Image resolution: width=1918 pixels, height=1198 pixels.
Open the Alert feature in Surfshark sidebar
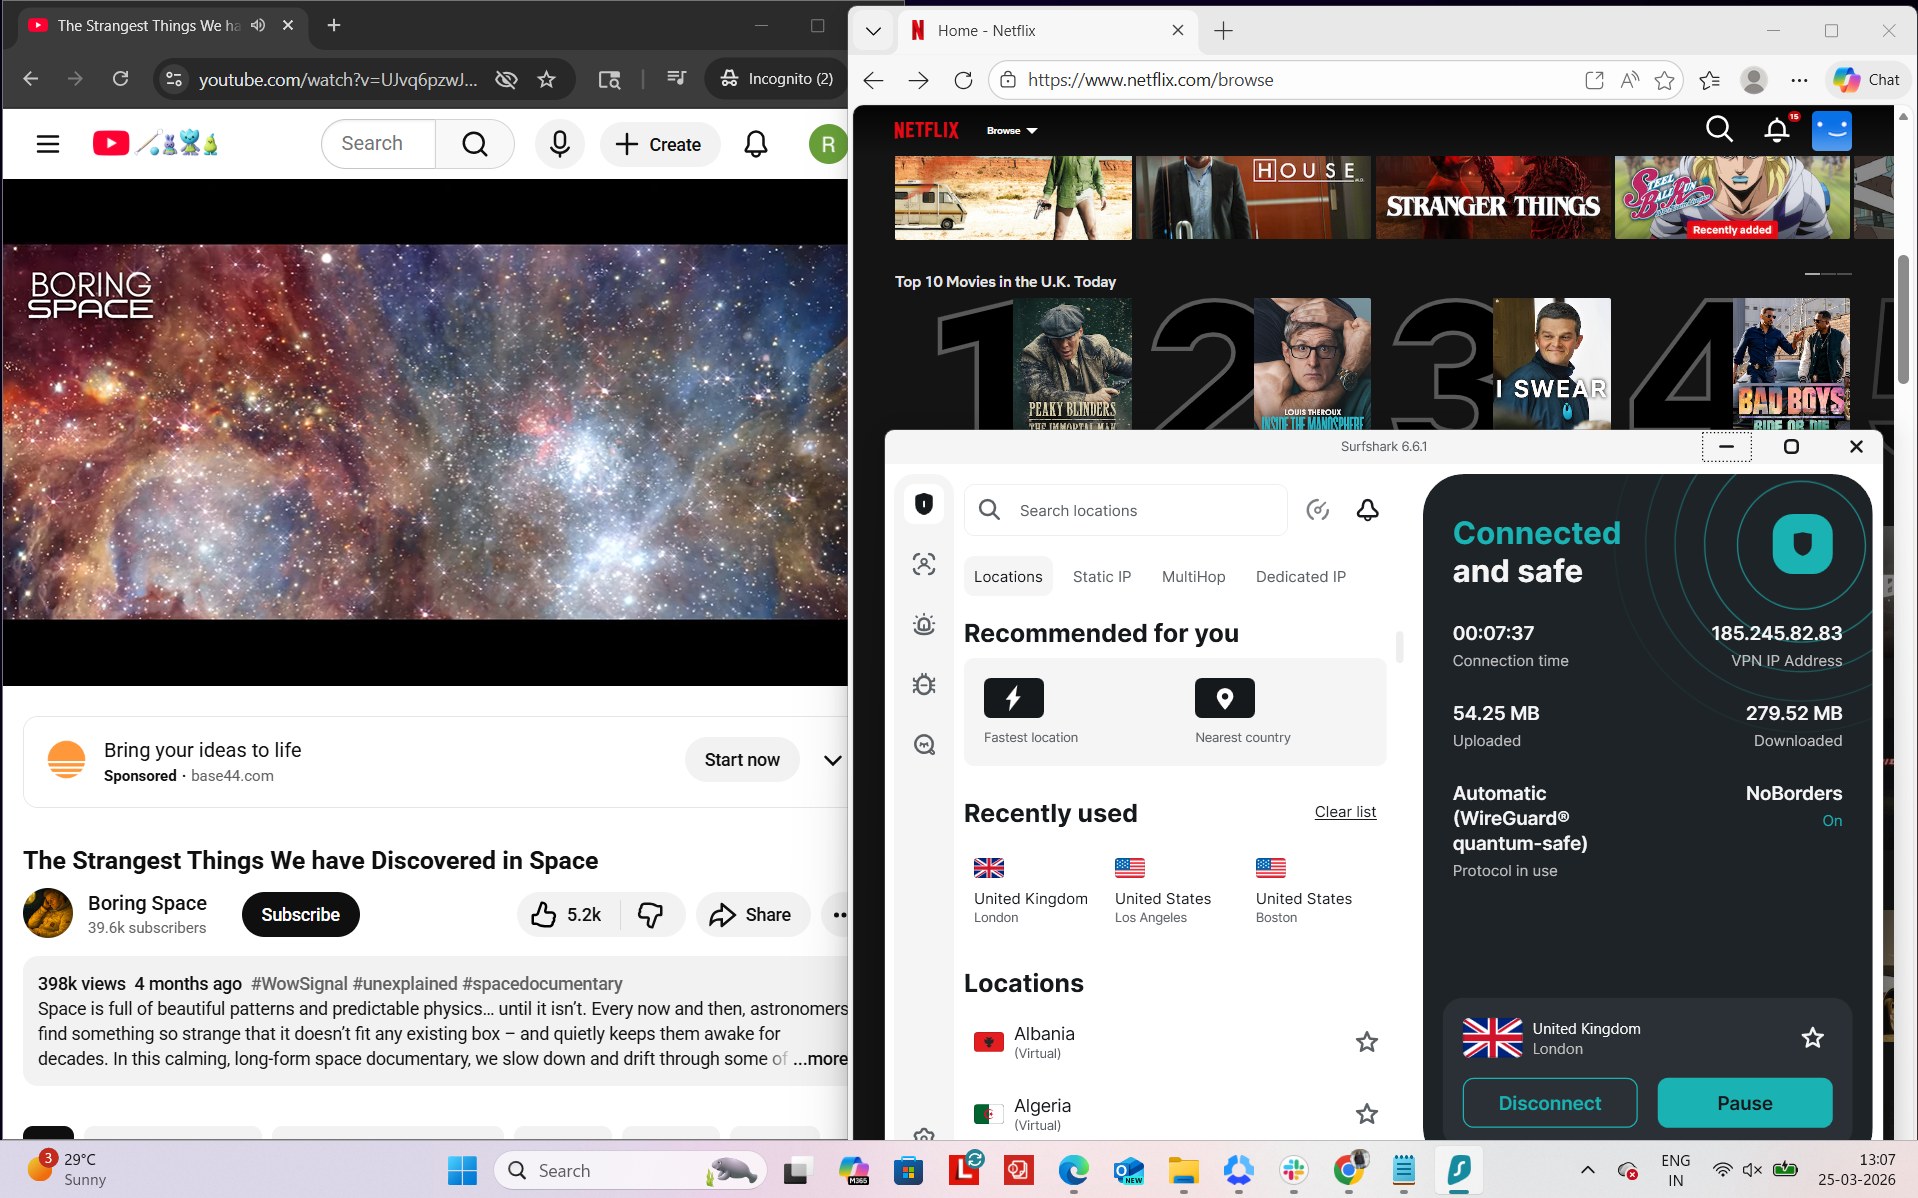(x=923, y=624)
